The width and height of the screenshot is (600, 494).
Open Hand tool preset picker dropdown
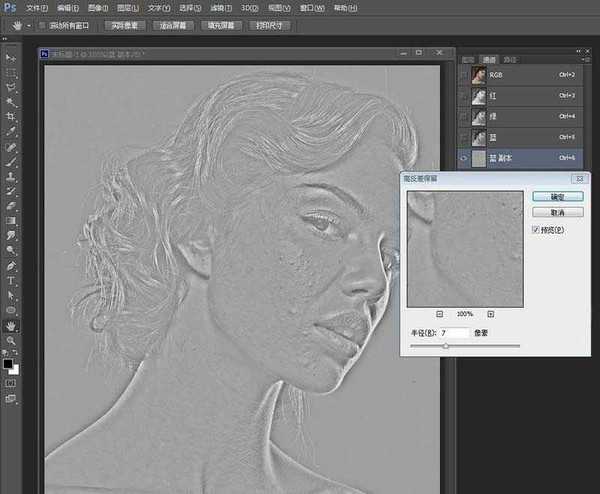click(x=29, y=25)
